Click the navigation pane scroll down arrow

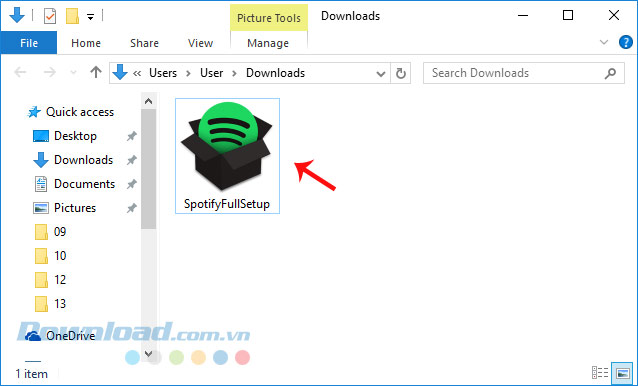(x=149, y=353)
